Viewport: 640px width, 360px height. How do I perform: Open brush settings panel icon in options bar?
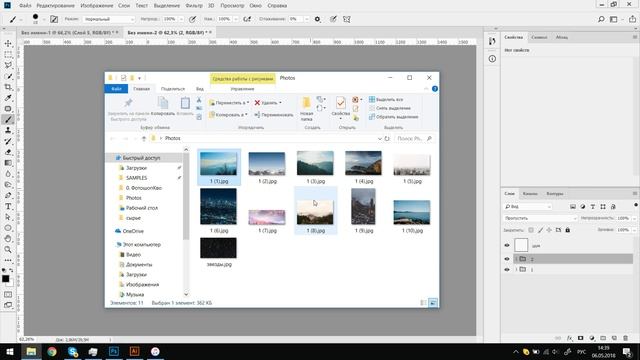54,19
